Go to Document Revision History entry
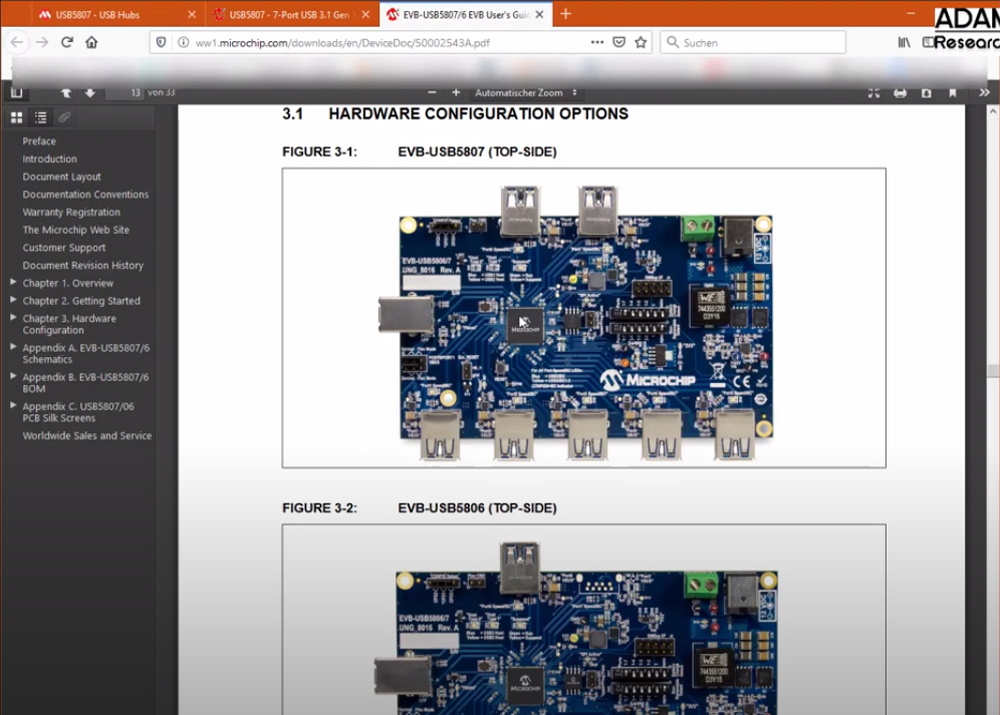Viewport: 1000px width, 715px height. coord(83,265)
